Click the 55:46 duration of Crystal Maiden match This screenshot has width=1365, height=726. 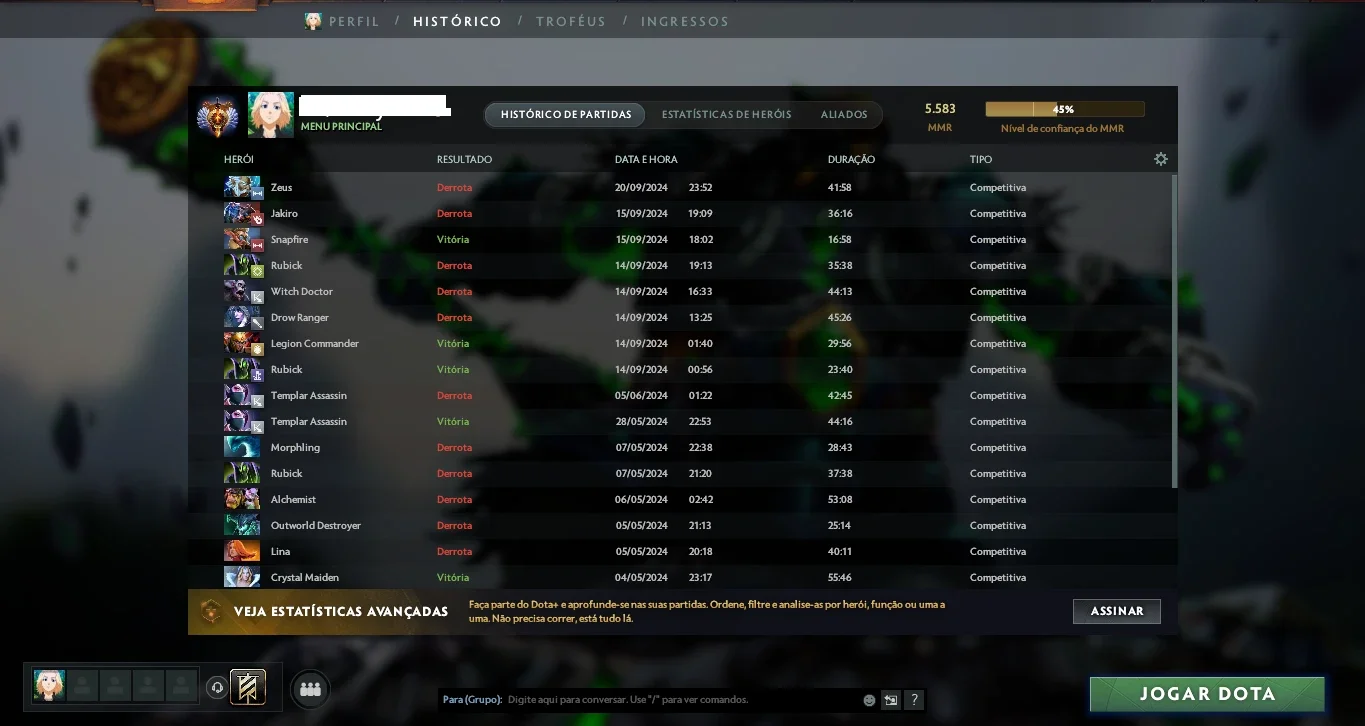pyautogui.click(x=840, y=577)
